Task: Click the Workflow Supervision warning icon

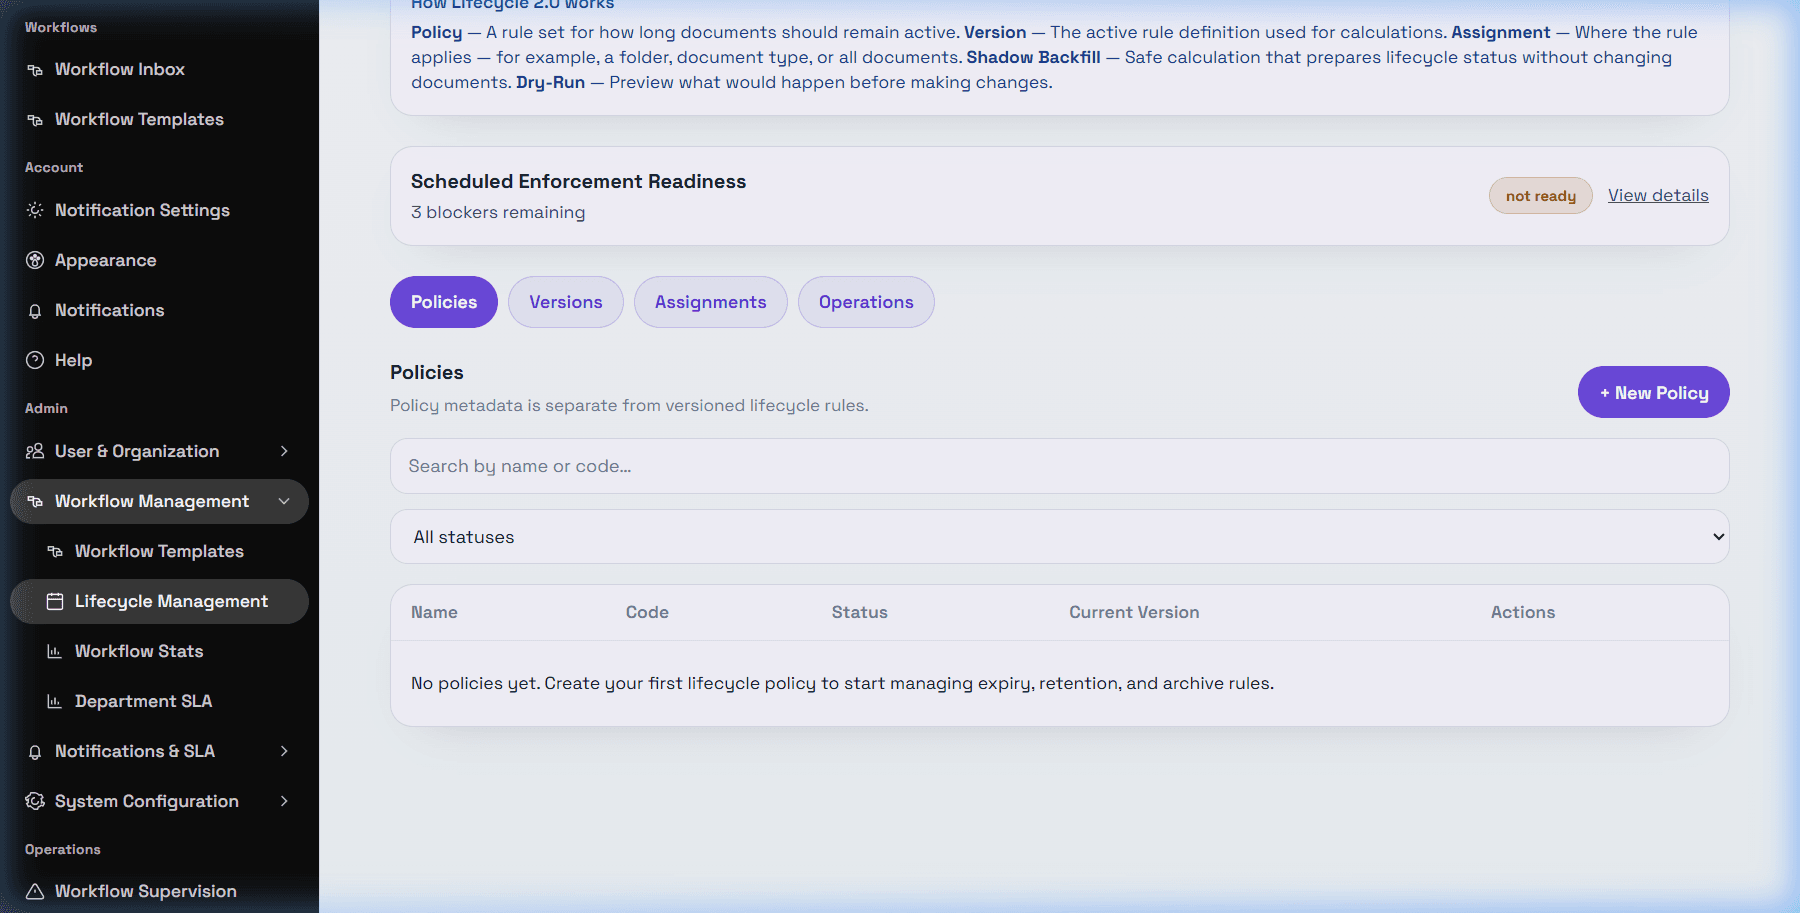Action: pos(35,891)
